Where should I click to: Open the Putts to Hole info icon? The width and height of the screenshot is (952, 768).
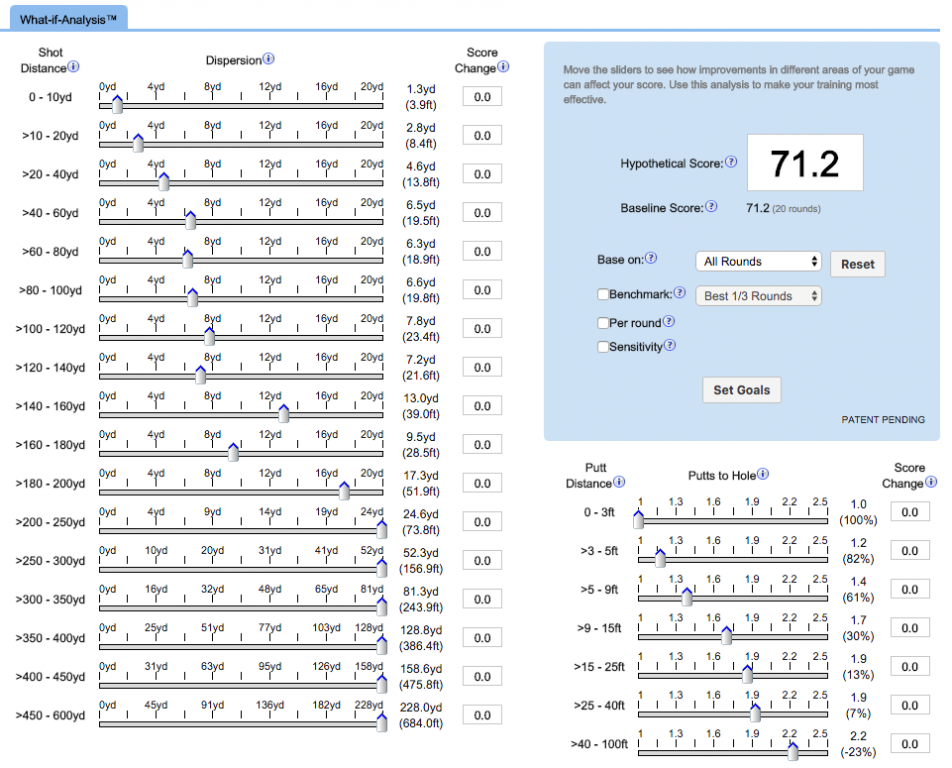coord(763,474)
